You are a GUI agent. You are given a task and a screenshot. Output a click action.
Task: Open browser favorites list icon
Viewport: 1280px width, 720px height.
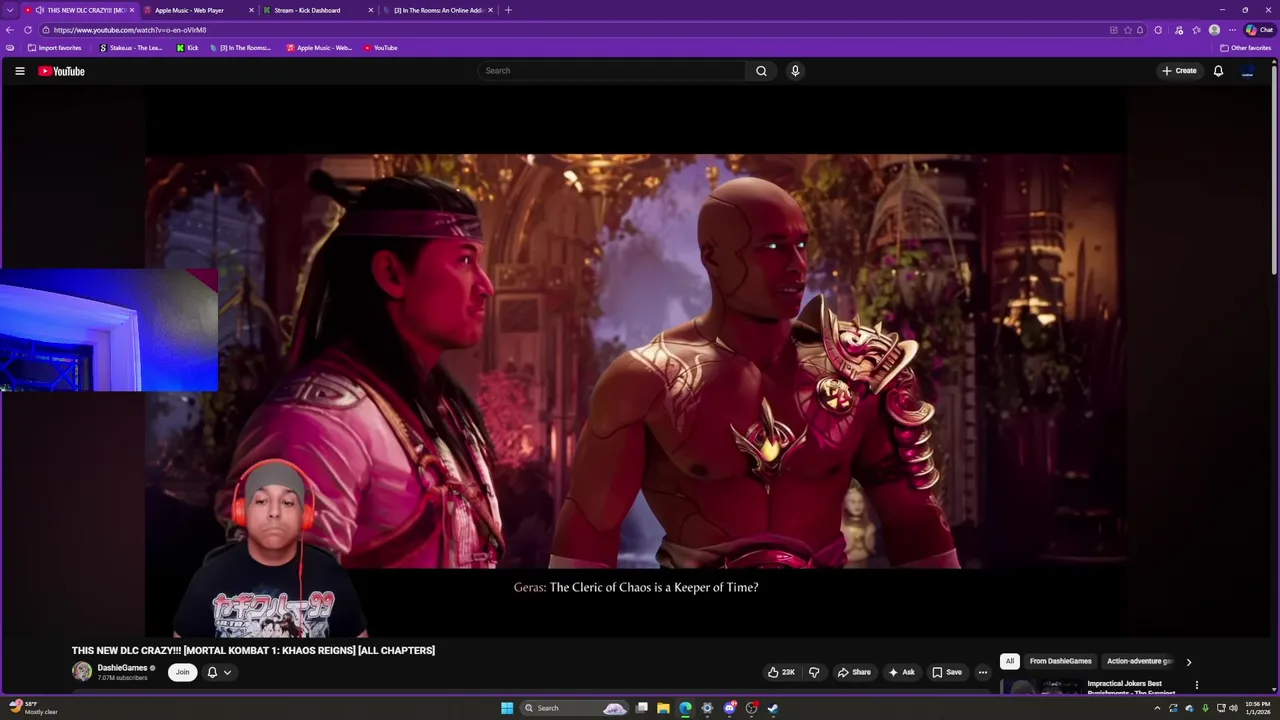point(1196,30)
